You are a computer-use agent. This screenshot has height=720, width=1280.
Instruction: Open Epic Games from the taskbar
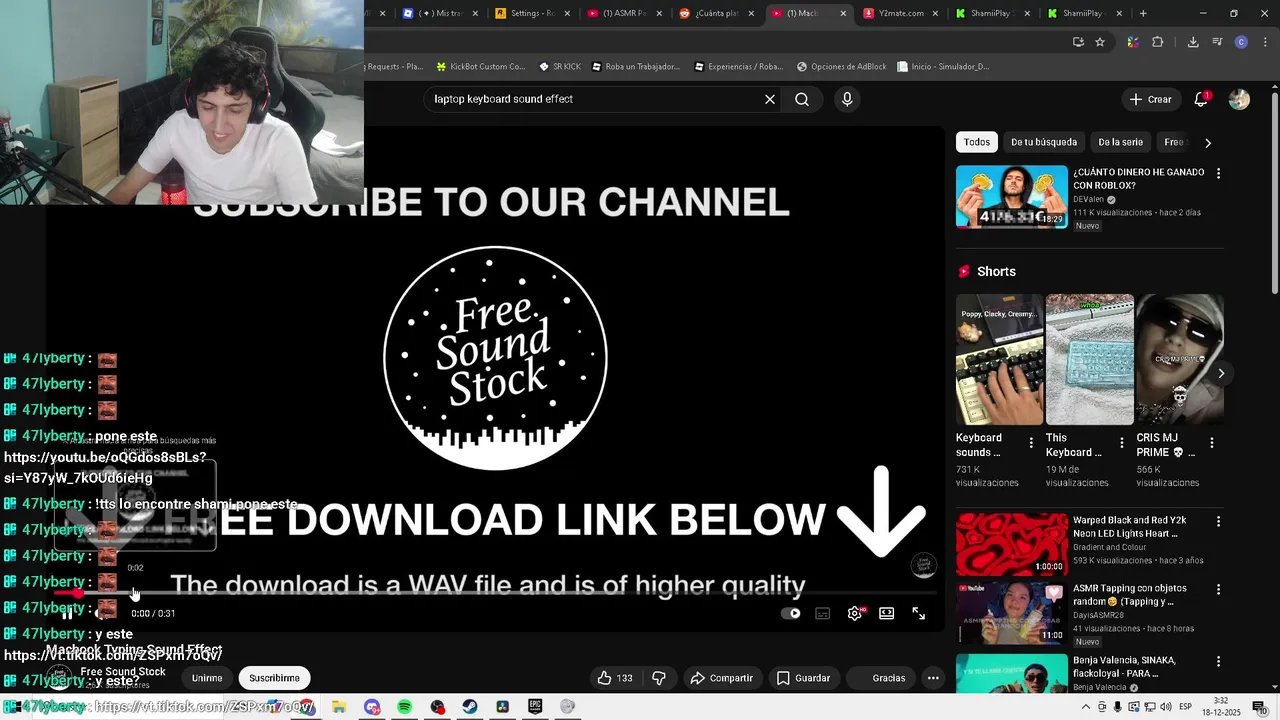click(x=535, y=707)
